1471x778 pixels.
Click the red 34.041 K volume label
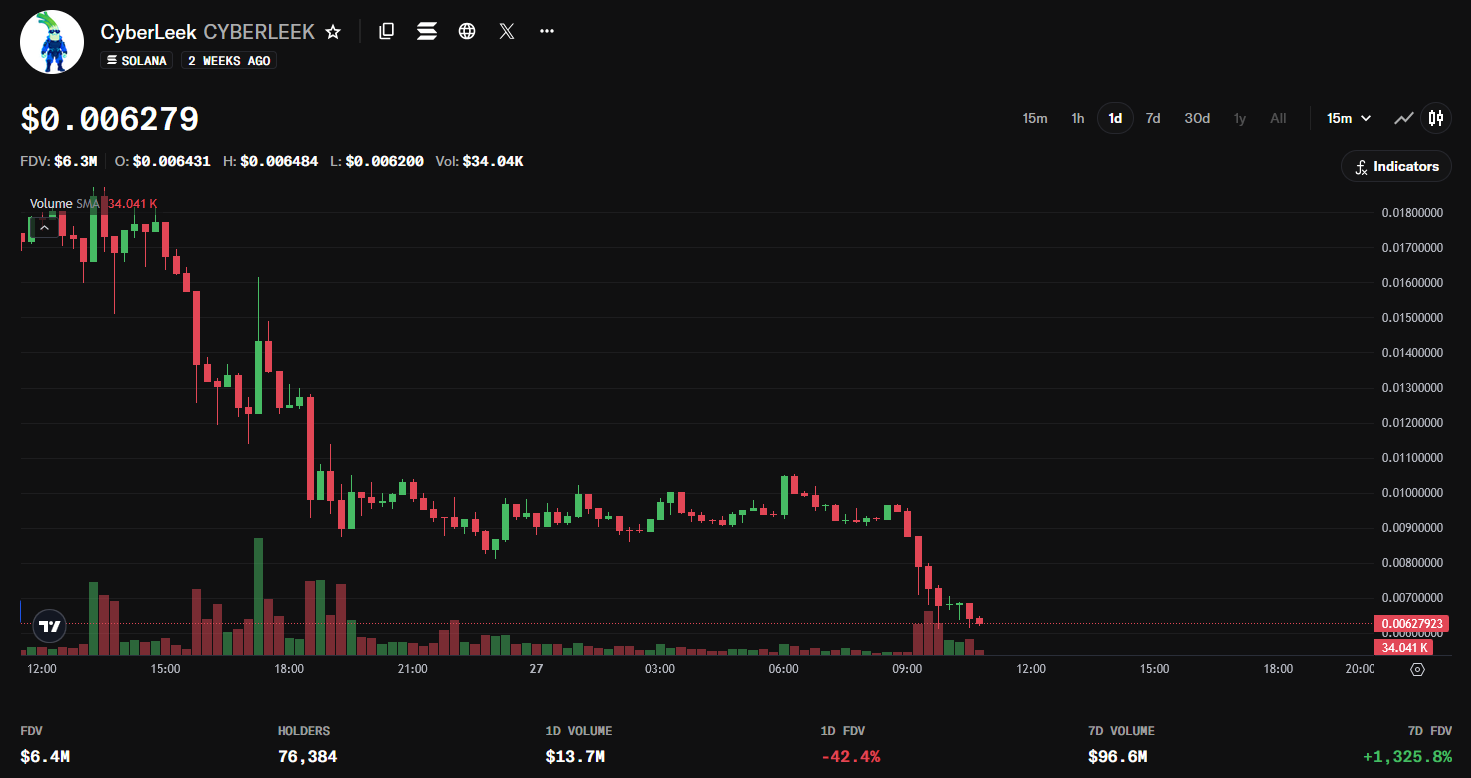tap(1405, 647)
